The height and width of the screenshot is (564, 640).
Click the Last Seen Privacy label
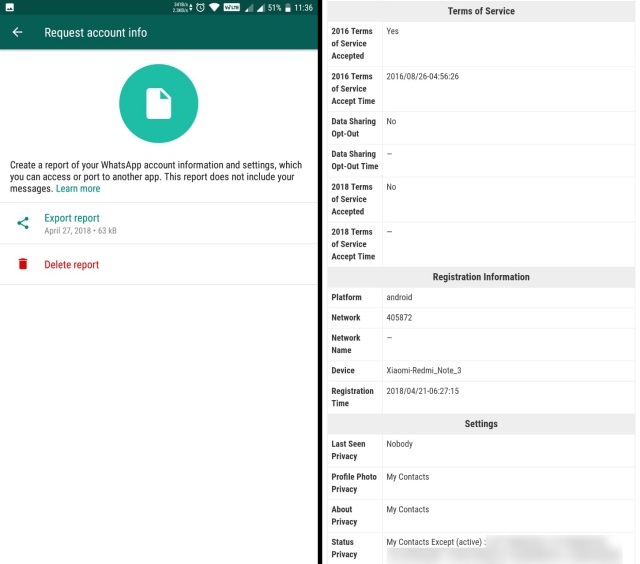pos(348,450)
